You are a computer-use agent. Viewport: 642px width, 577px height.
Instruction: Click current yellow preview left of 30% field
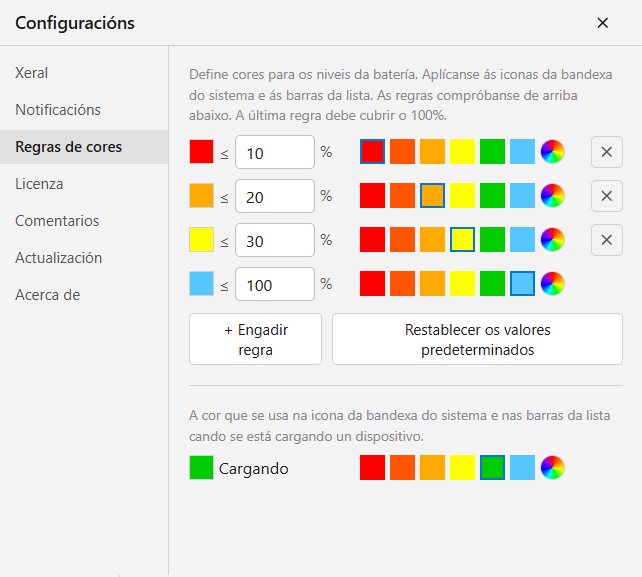click(x=201, y=240)
